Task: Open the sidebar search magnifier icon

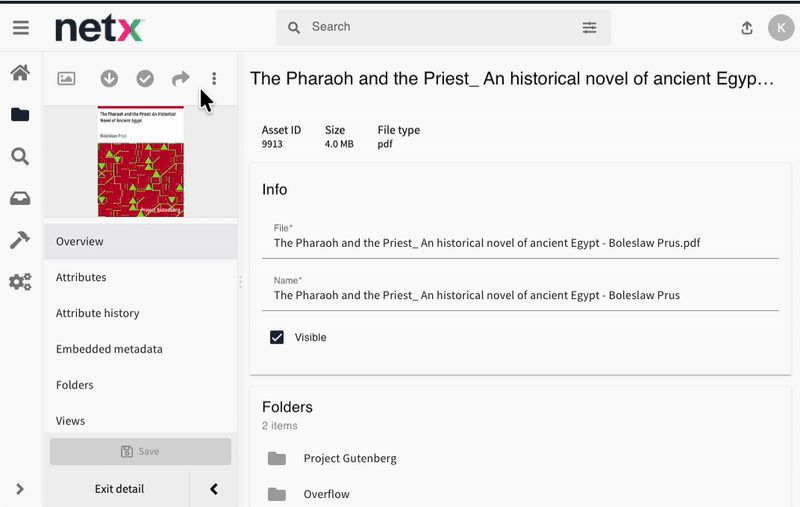Action: pos(20,156)
